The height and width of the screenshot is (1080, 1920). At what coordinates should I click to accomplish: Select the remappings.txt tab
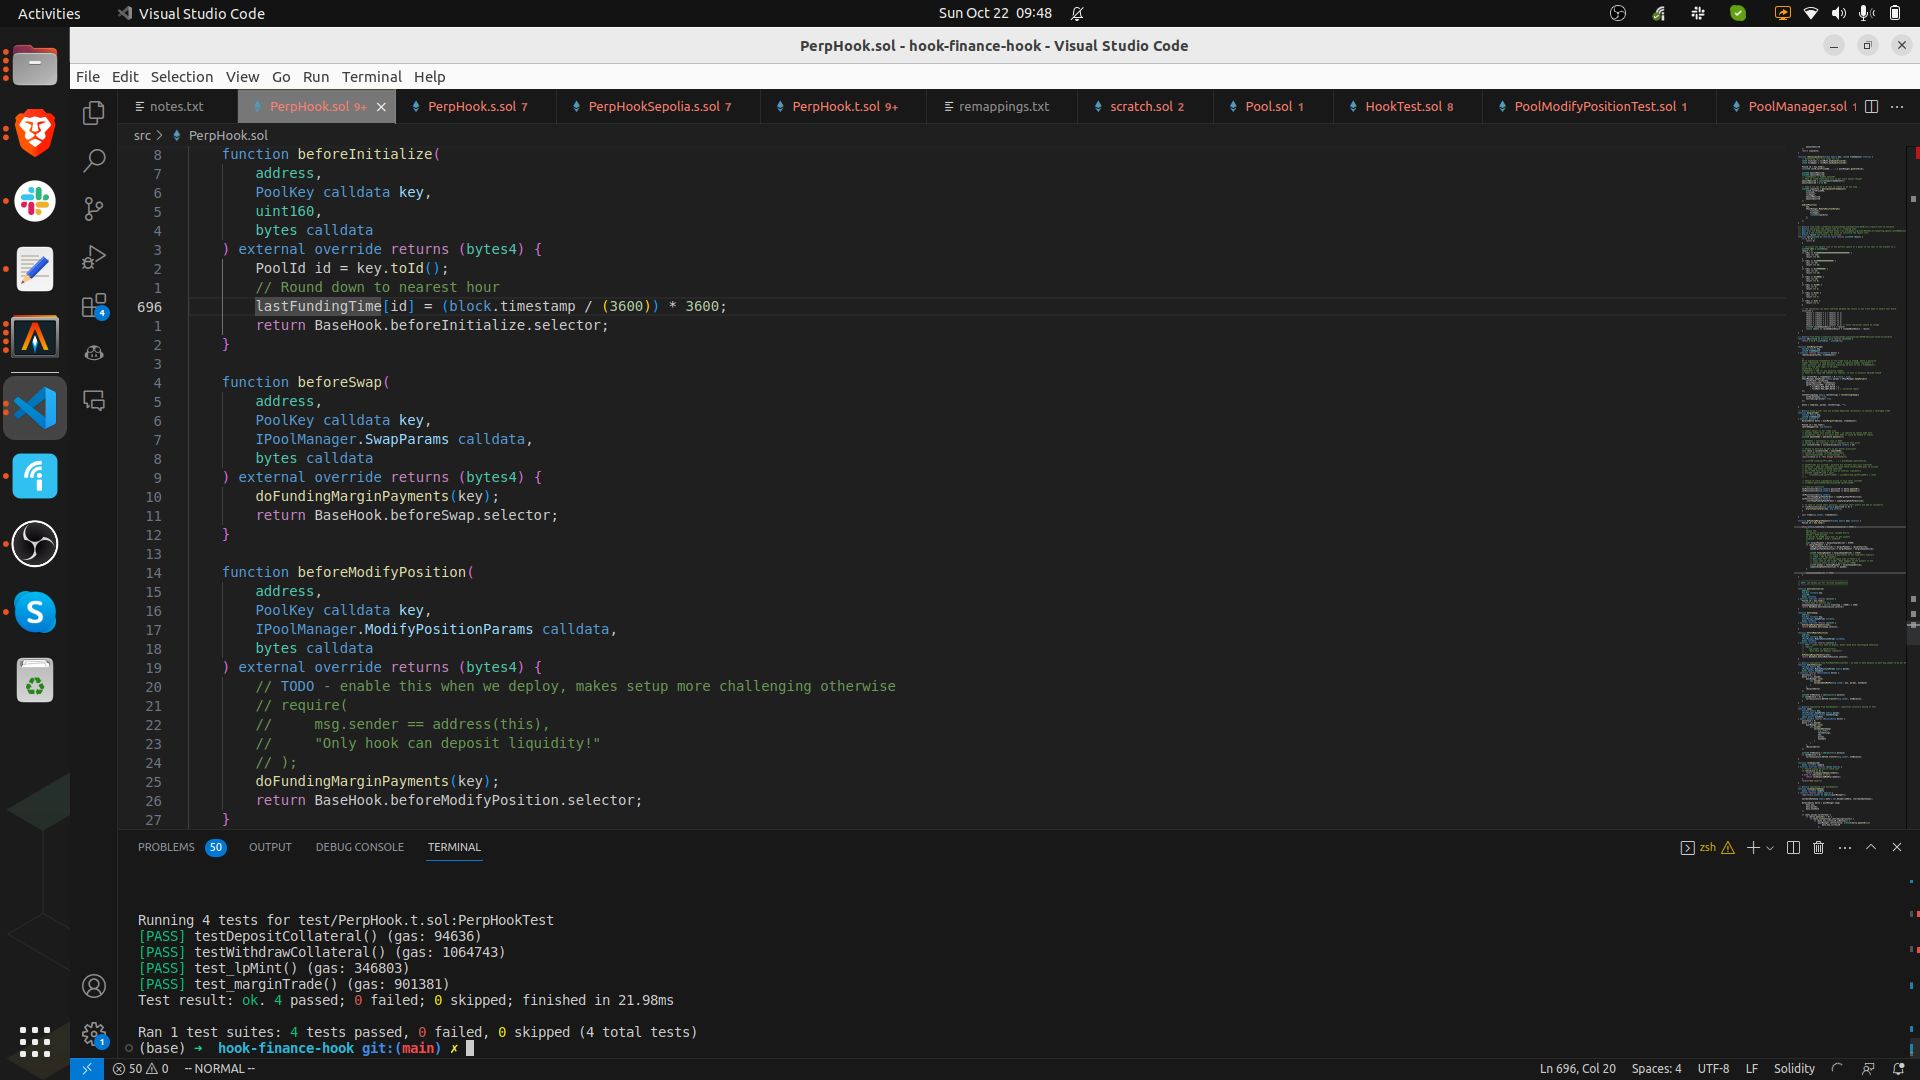pyautogui.click(x=996, y=107)
